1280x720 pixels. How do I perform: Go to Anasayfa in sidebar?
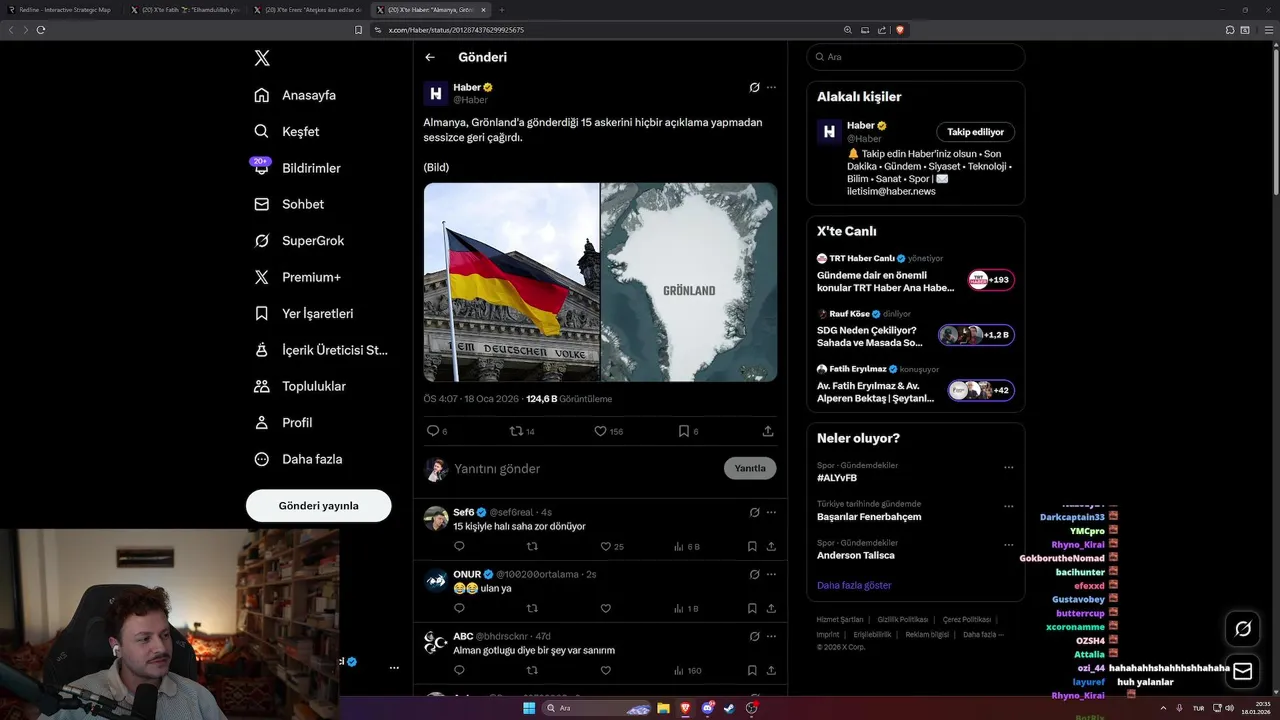click(295, 95)
